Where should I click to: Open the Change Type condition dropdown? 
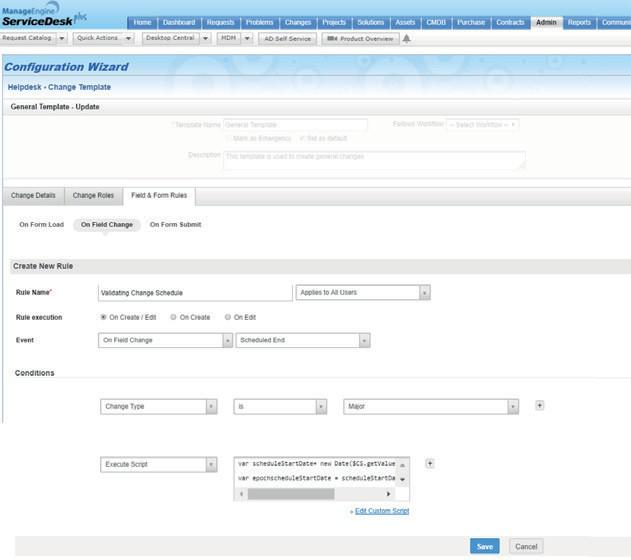click(159, 406)
